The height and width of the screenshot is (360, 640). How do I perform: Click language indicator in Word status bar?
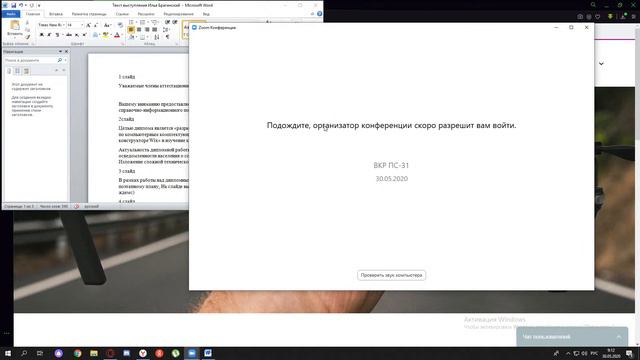91,206
